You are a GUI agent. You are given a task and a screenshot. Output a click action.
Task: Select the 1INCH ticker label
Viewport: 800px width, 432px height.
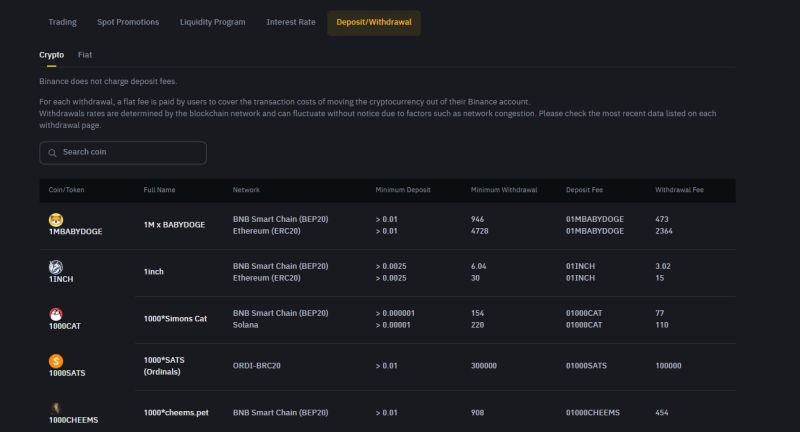coord(61,279)
